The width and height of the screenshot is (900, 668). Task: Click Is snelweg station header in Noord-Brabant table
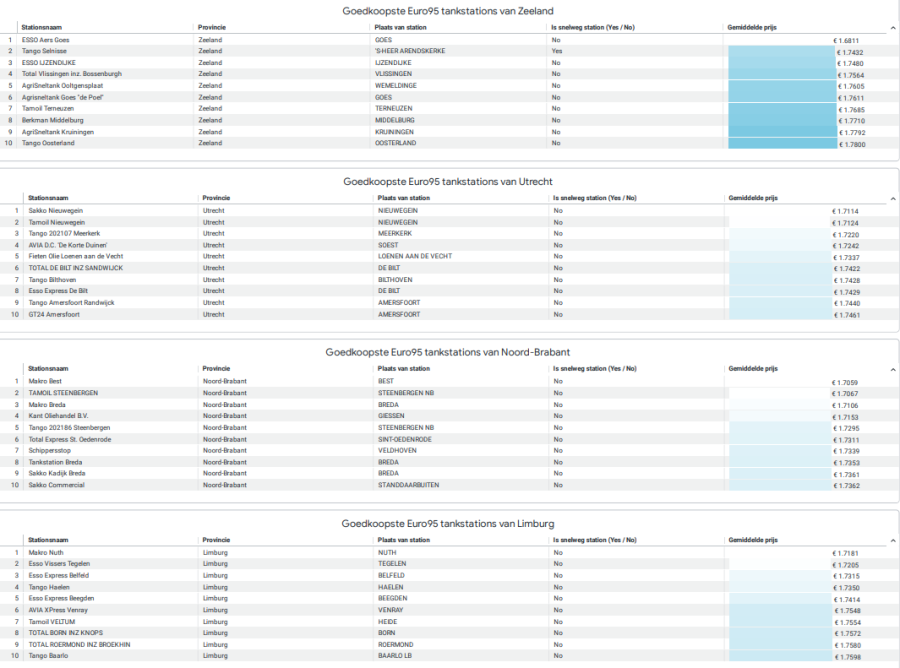[595, 368]
